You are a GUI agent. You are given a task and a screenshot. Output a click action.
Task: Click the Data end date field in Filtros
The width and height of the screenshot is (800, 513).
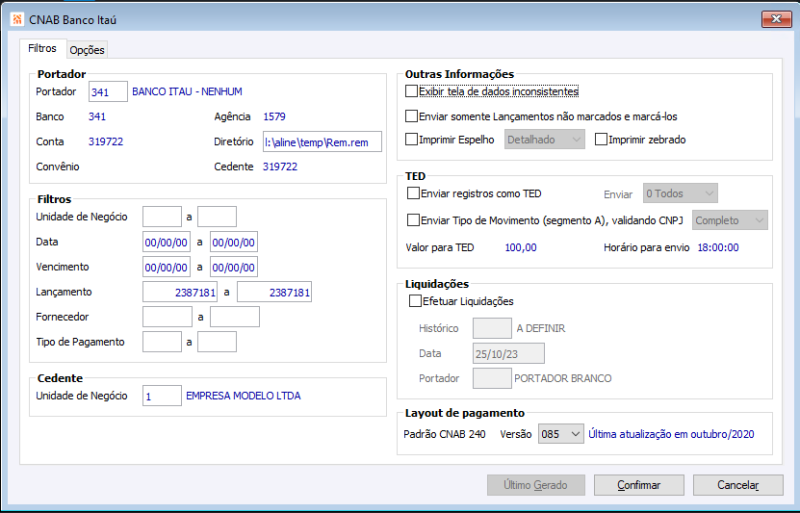pyautogui.click(x=234, y=242)
